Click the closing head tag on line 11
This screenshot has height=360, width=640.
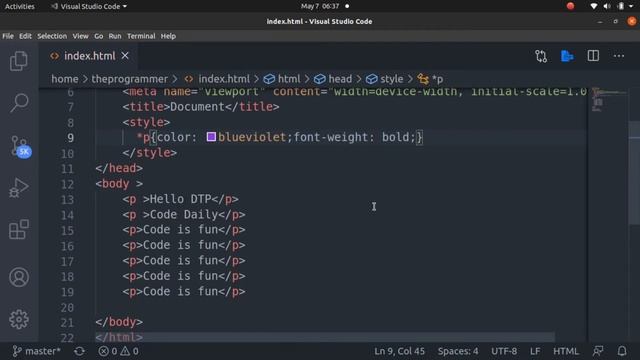119,168
